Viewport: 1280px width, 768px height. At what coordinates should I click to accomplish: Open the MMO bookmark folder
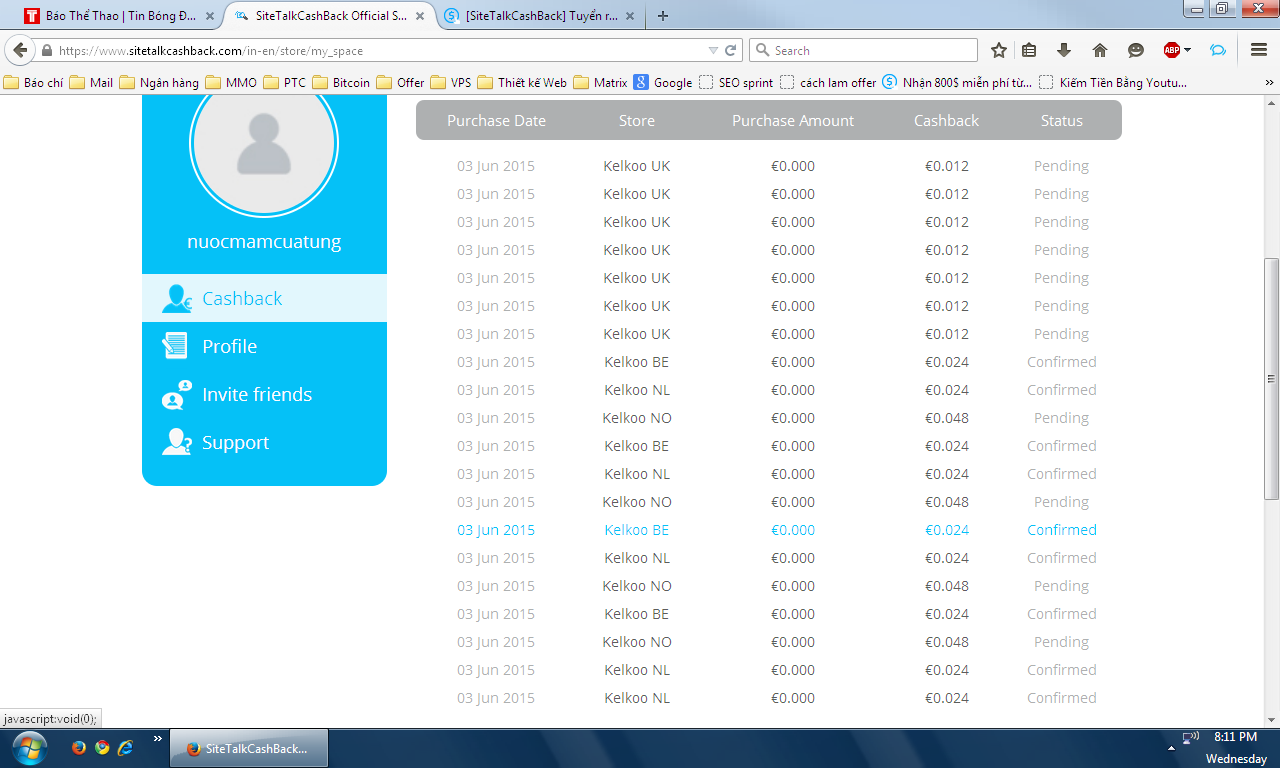(231, 83)
